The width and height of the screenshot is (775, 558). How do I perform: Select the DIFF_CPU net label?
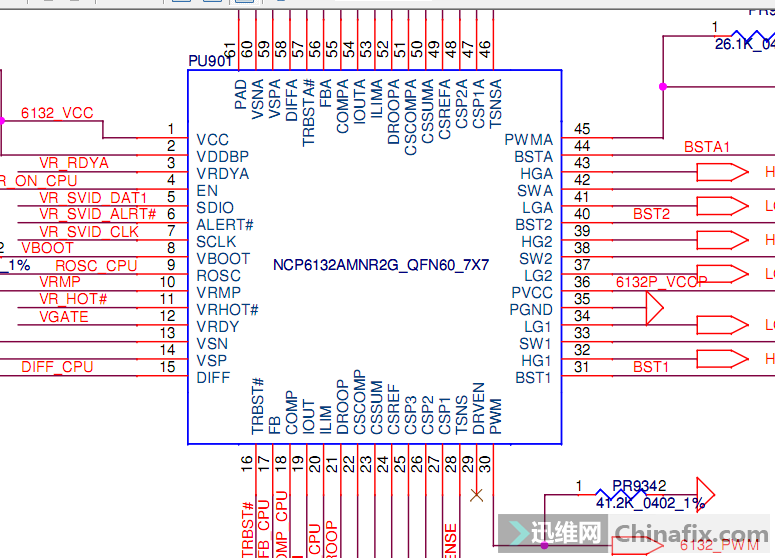[57, 367]
